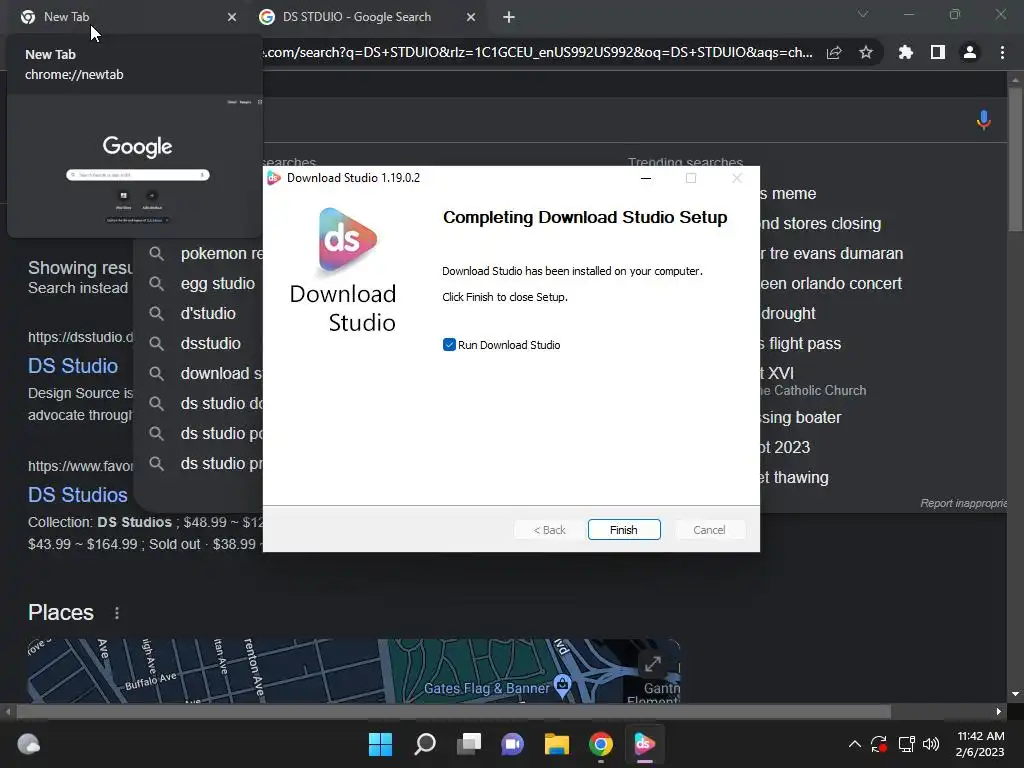Screen dimensions: 1024x768
Task: Show hidden system tray icons
Action: tap(854, 744)
